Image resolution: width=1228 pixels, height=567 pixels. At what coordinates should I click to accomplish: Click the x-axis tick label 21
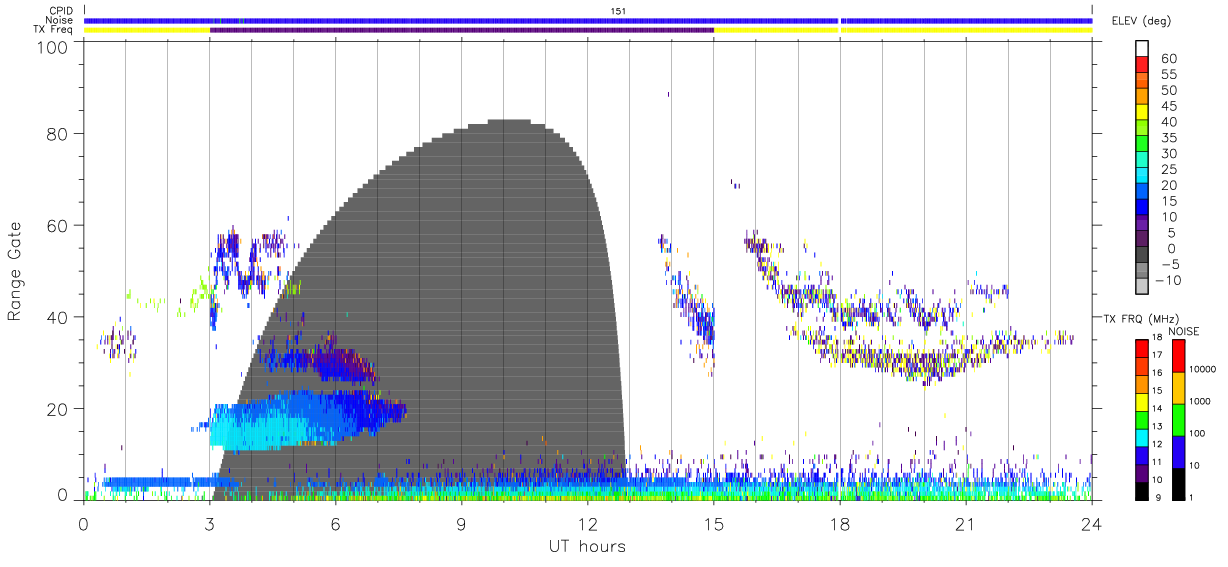(965, 524)
